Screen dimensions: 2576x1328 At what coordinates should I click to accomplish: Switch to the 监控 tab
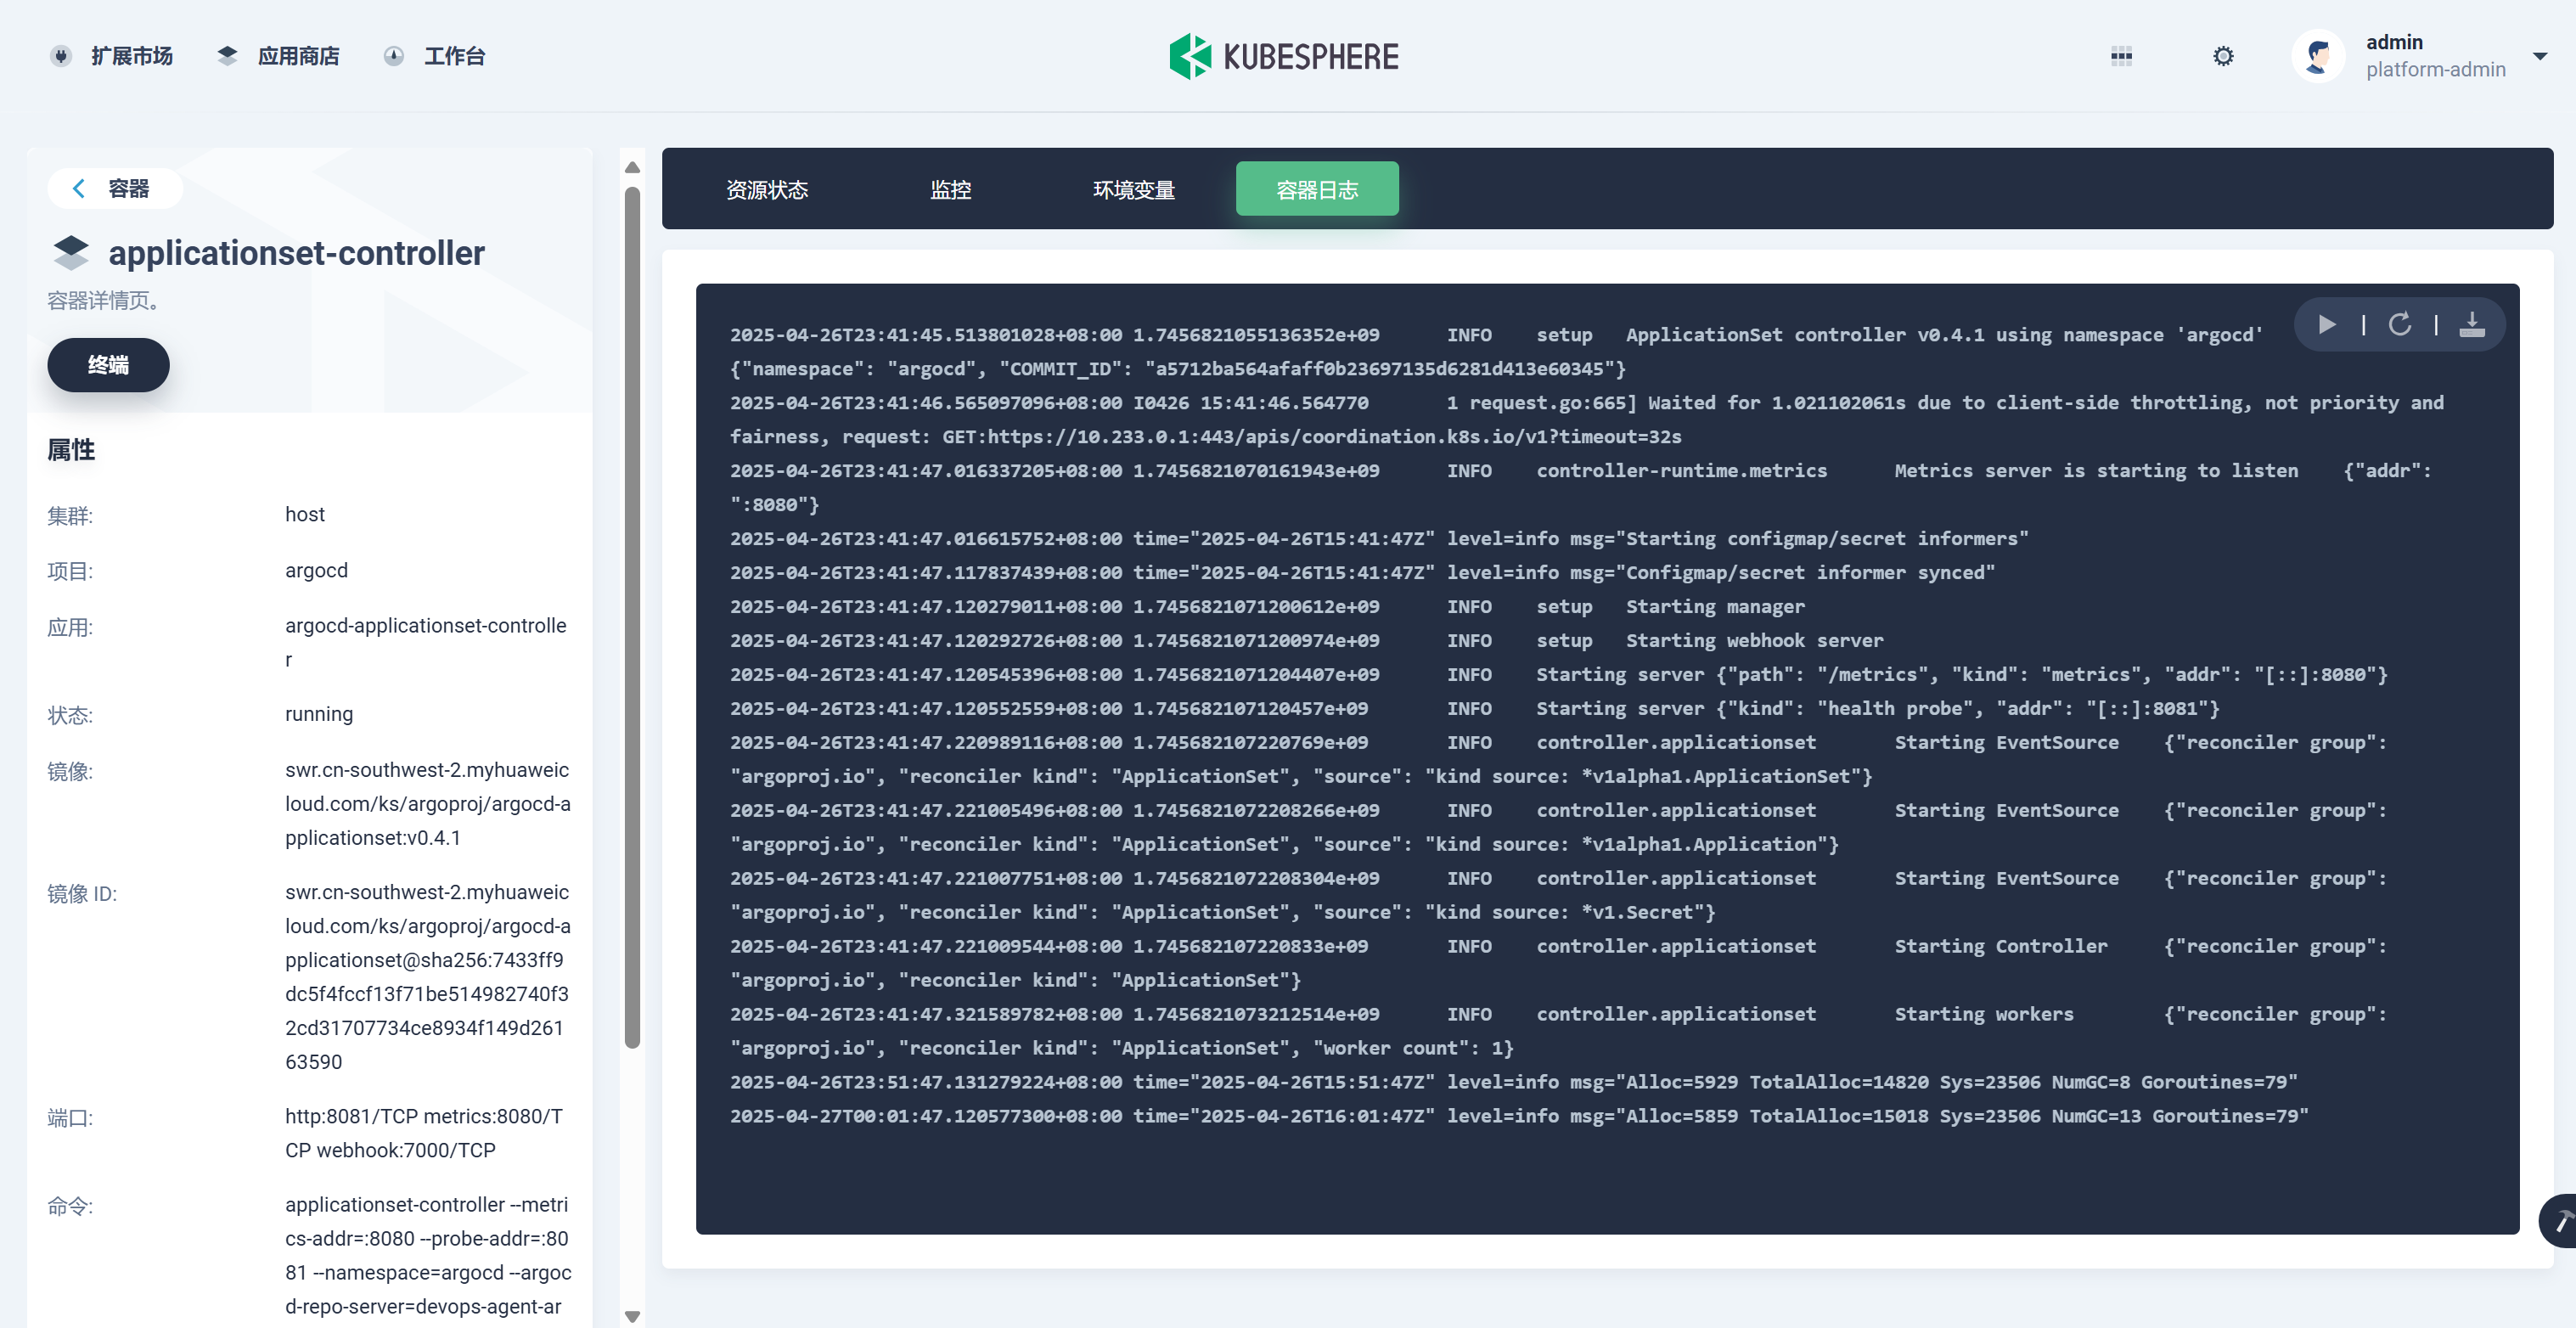(x=950, y=189)
